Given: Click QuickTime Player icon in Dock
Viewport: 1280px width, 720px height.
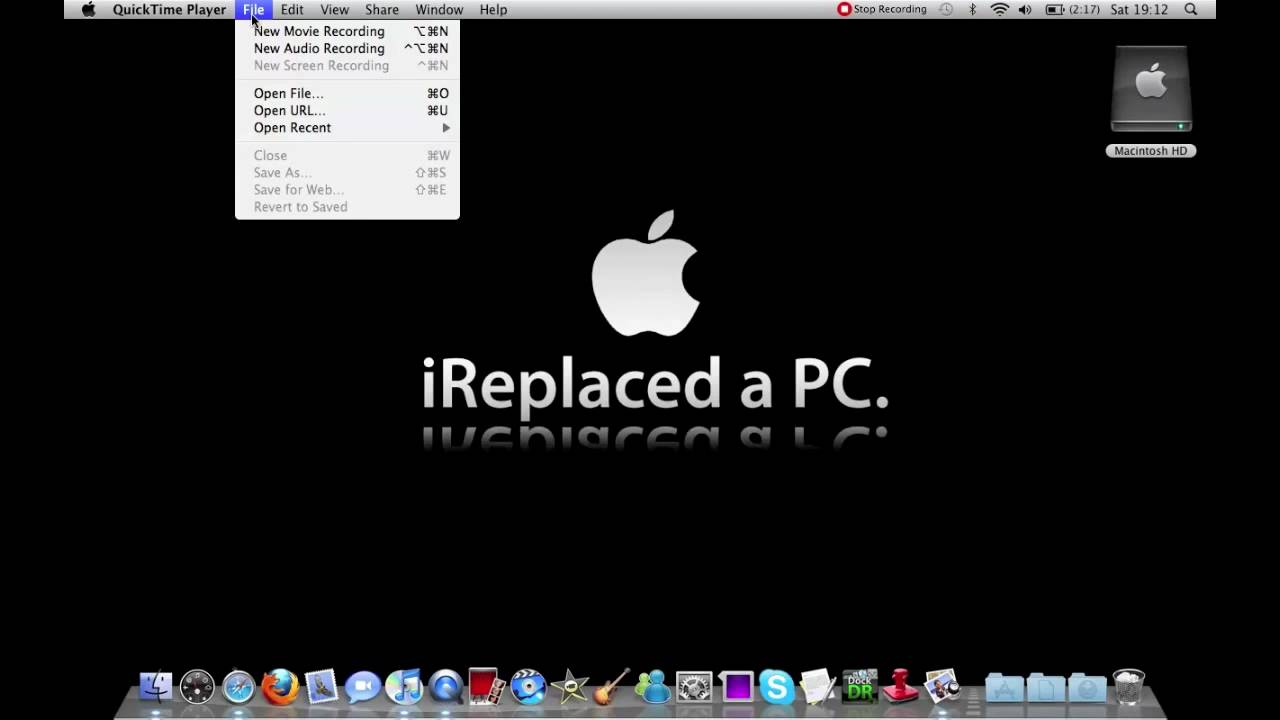Looking at the screenshot, I should click(x=445, y=687).
